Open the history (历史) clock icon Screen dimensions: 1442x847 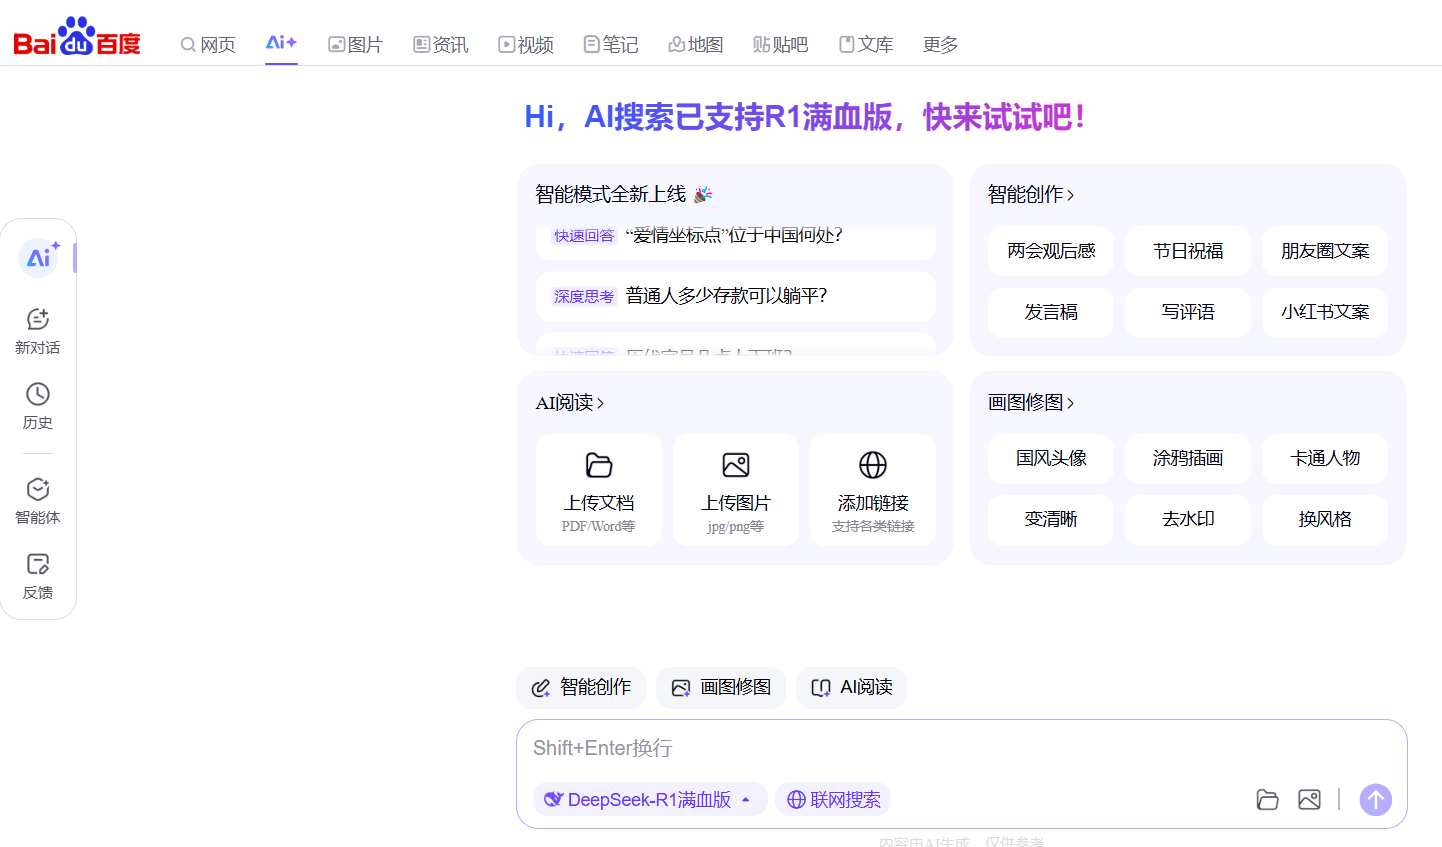[38, 395]
